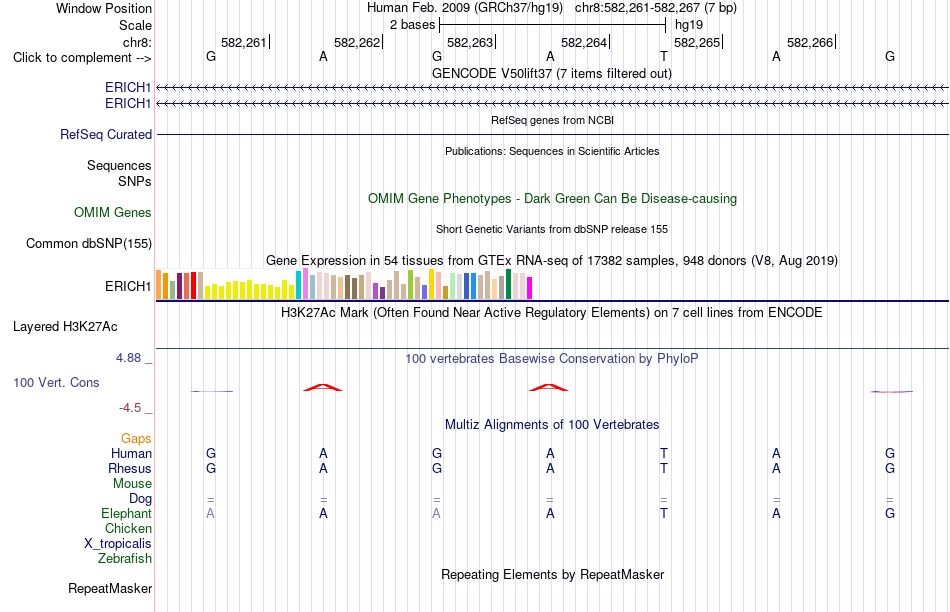Click the '2 bases' scale bar label
The width and height of the screenshot is (950, 612).
tap(412, 25)
